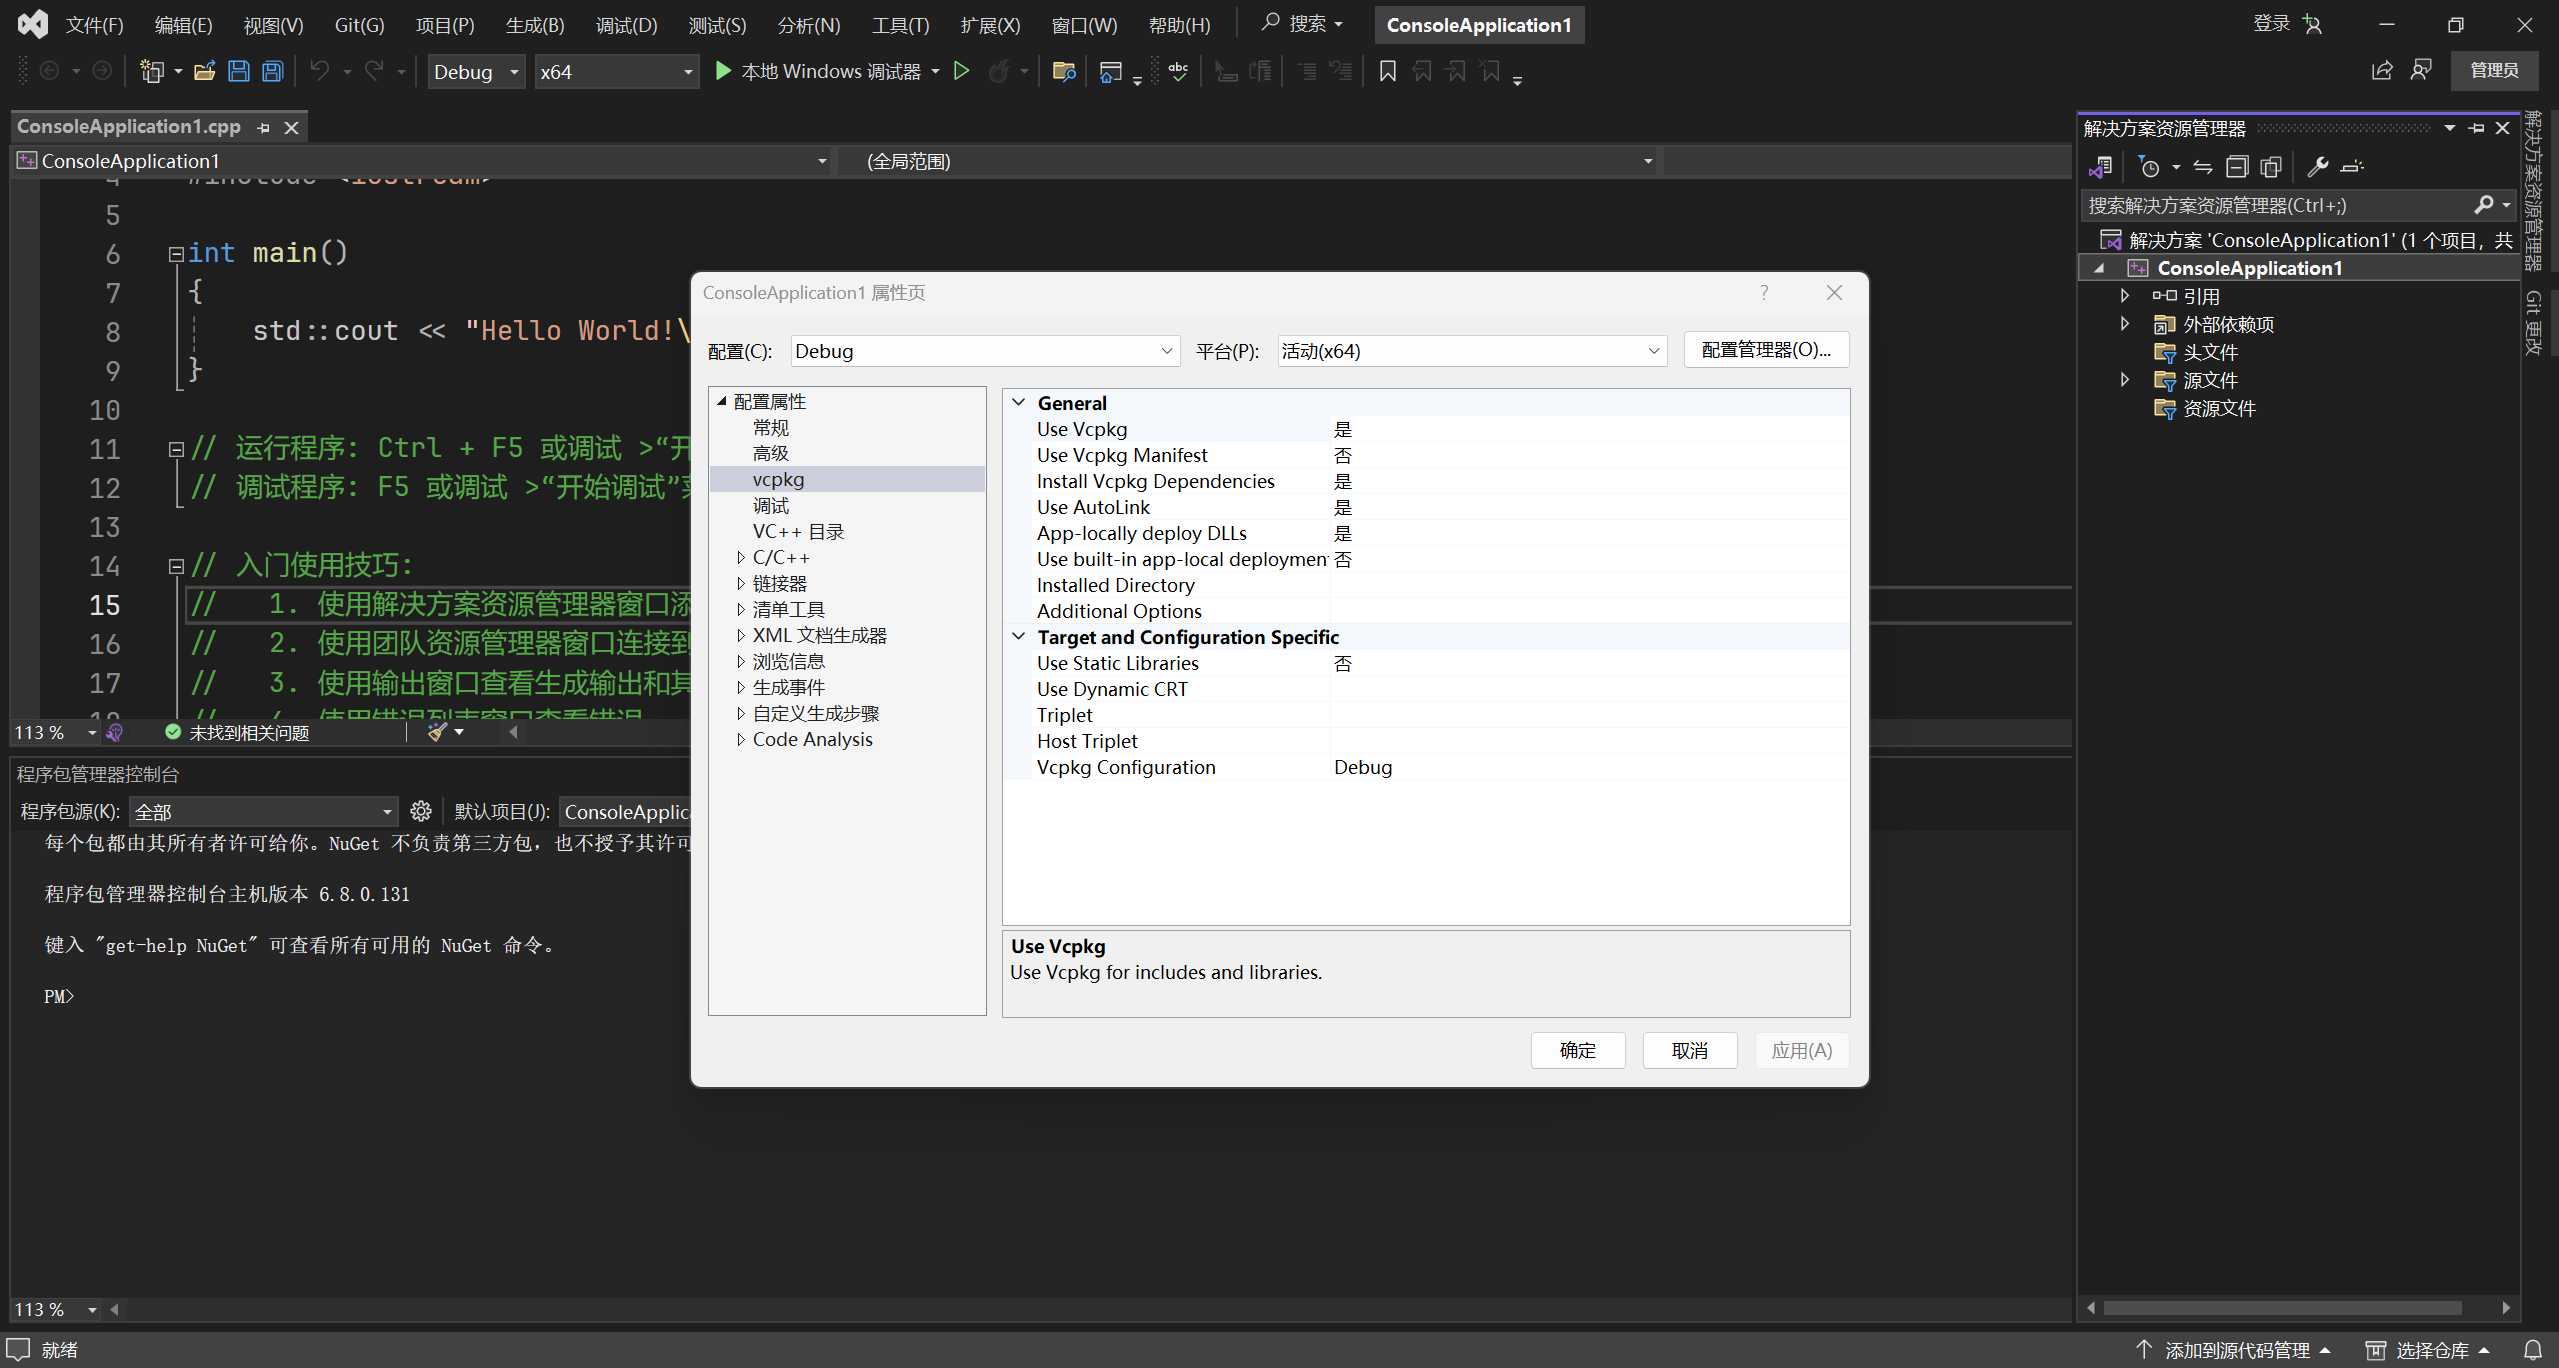The image size is (2559, 1368).
Task: Collapse the int main() code fold marker
Action: click(x=176, y=254)
